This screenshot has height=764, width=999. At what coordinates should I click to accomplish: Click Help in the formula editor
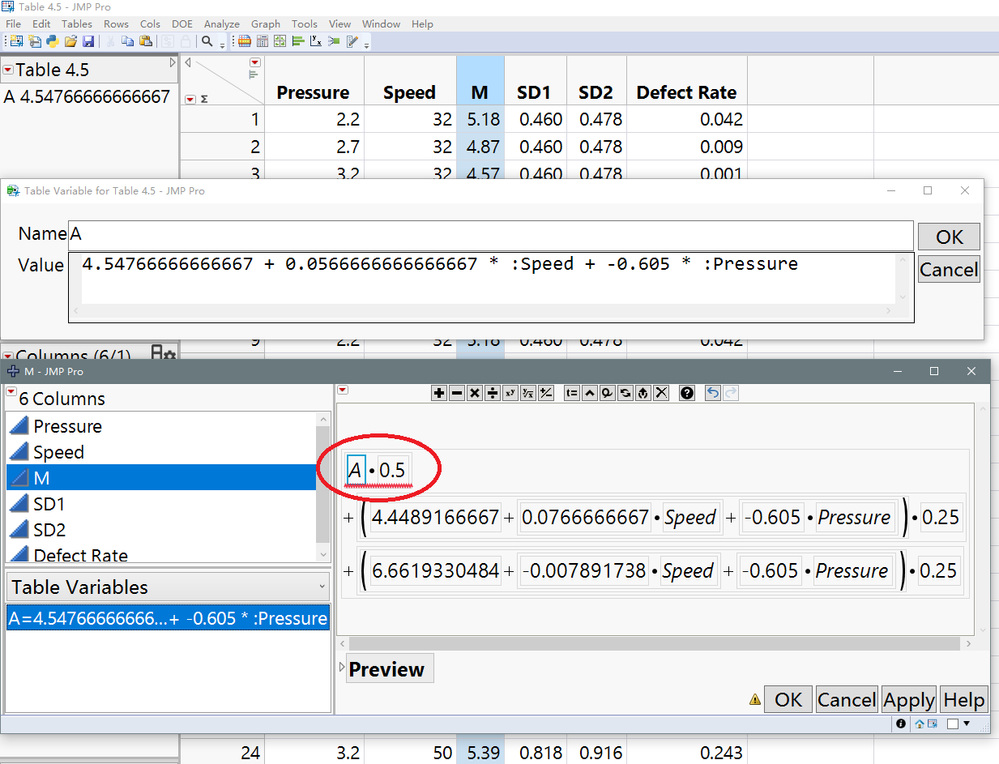click(x=963, y=700)
